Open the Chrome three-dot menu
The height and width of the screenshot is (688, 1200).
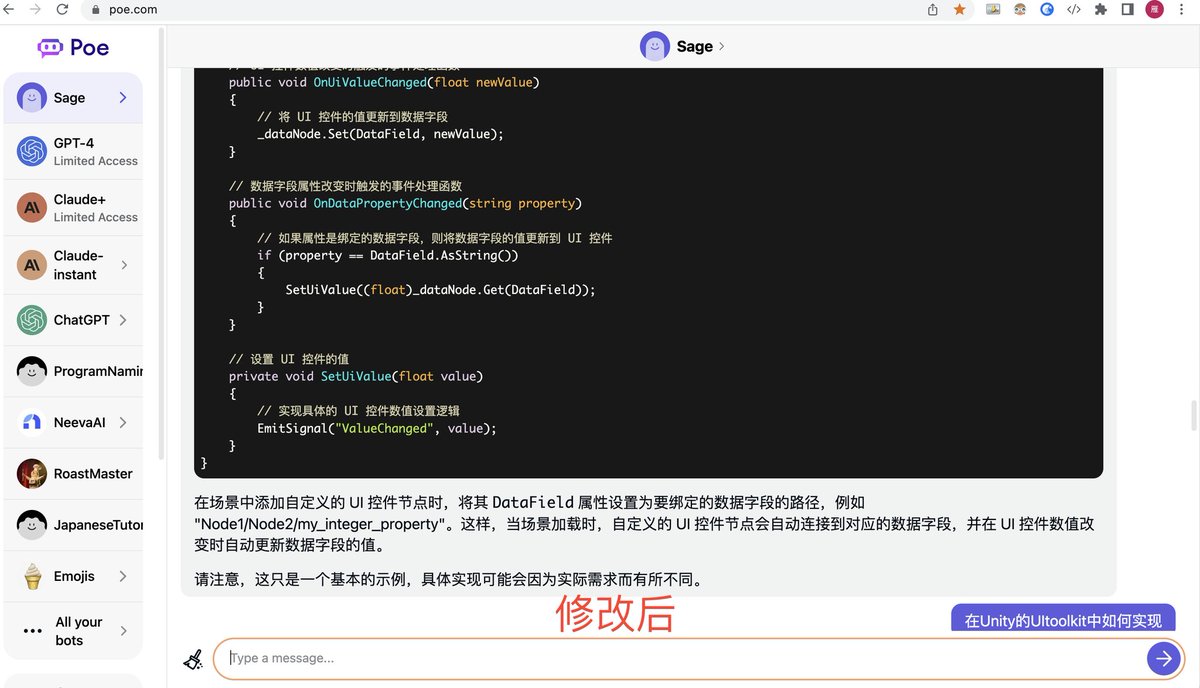[1183, 9]
